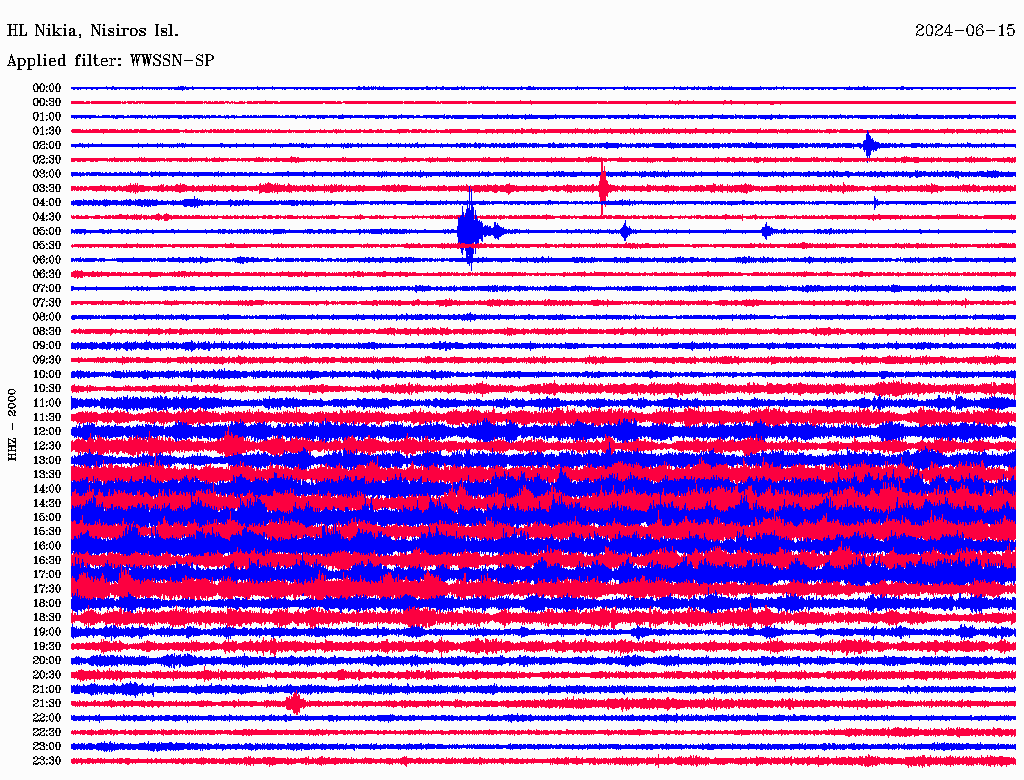Click the station title 'HL Nikia, Nisiros Isl.'
The width and height of the screenshot is (1024, 780).
pos(92,31)
